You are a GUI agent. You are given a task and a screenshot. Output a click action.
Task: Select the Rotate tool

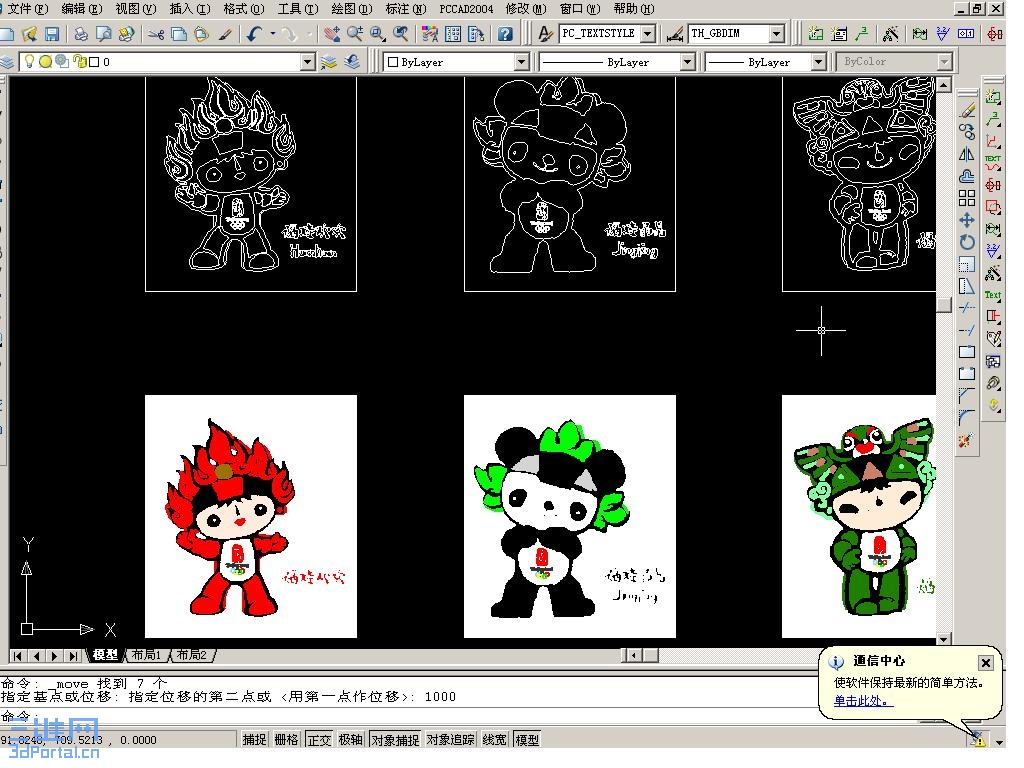[967, 242]
